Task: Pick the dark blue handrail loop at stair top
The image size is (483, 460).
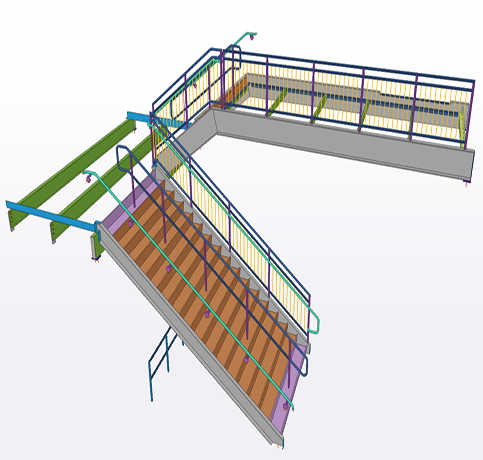Action: 122,157
